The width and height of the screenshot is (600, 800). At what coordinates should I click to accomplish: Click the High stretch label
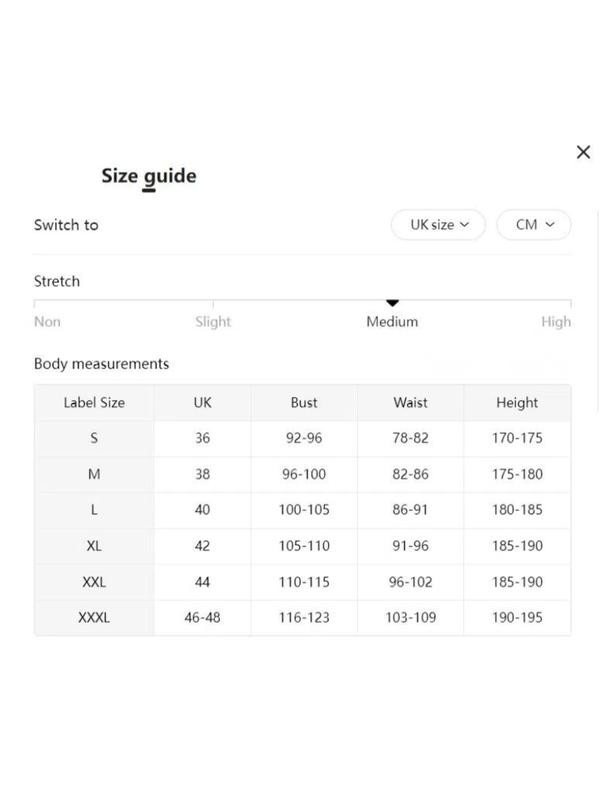(556, 321)
